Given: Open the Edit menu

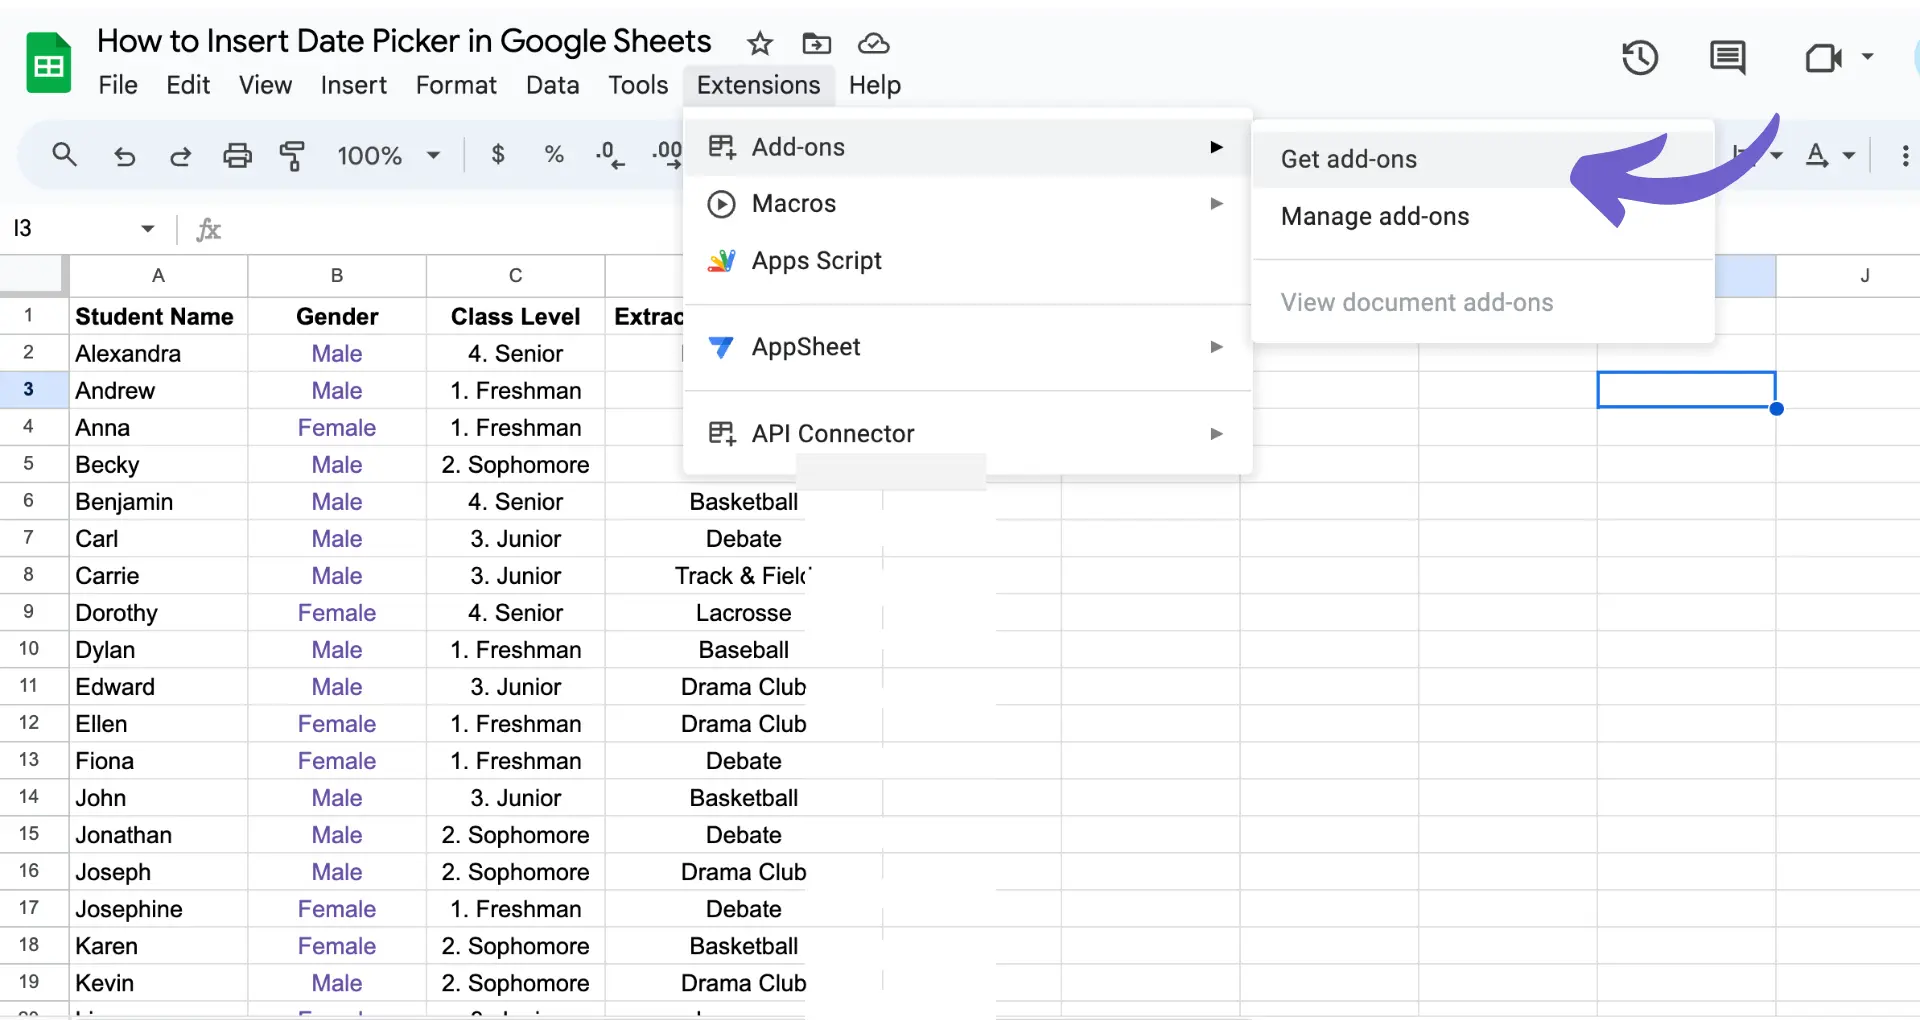Looking at the screenshot, I should 188,85.
